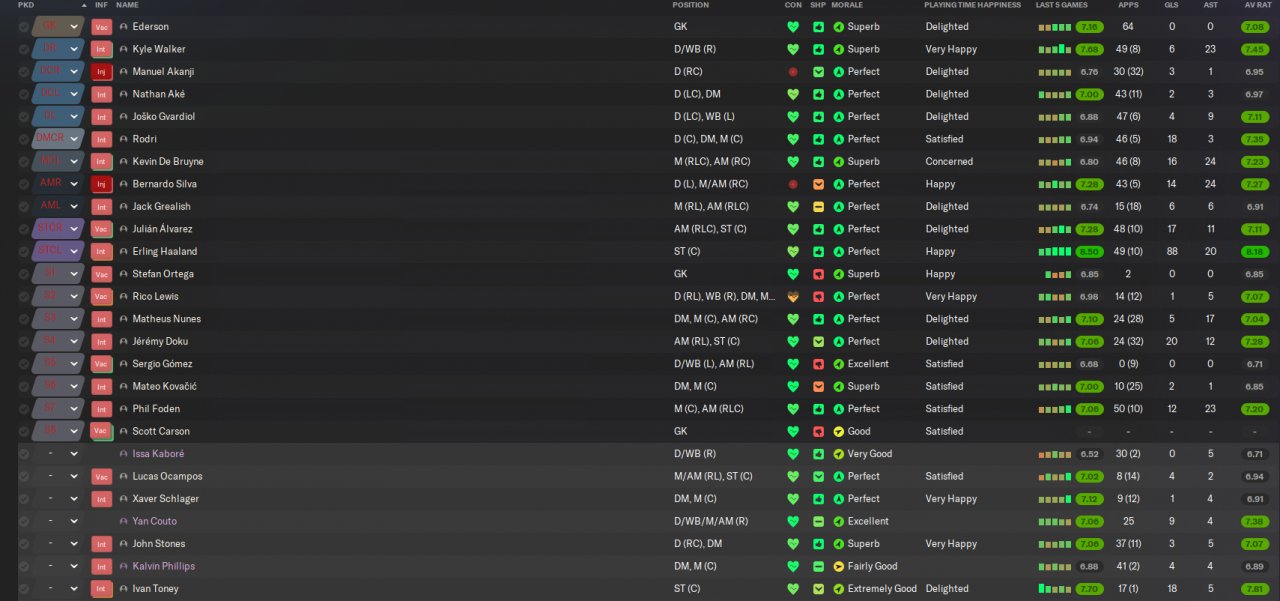Click the red match sharpness icon for Stefan Ortega
Image resolution: width=1280 pixels, height=601 pixels.
tap(818, 274)
